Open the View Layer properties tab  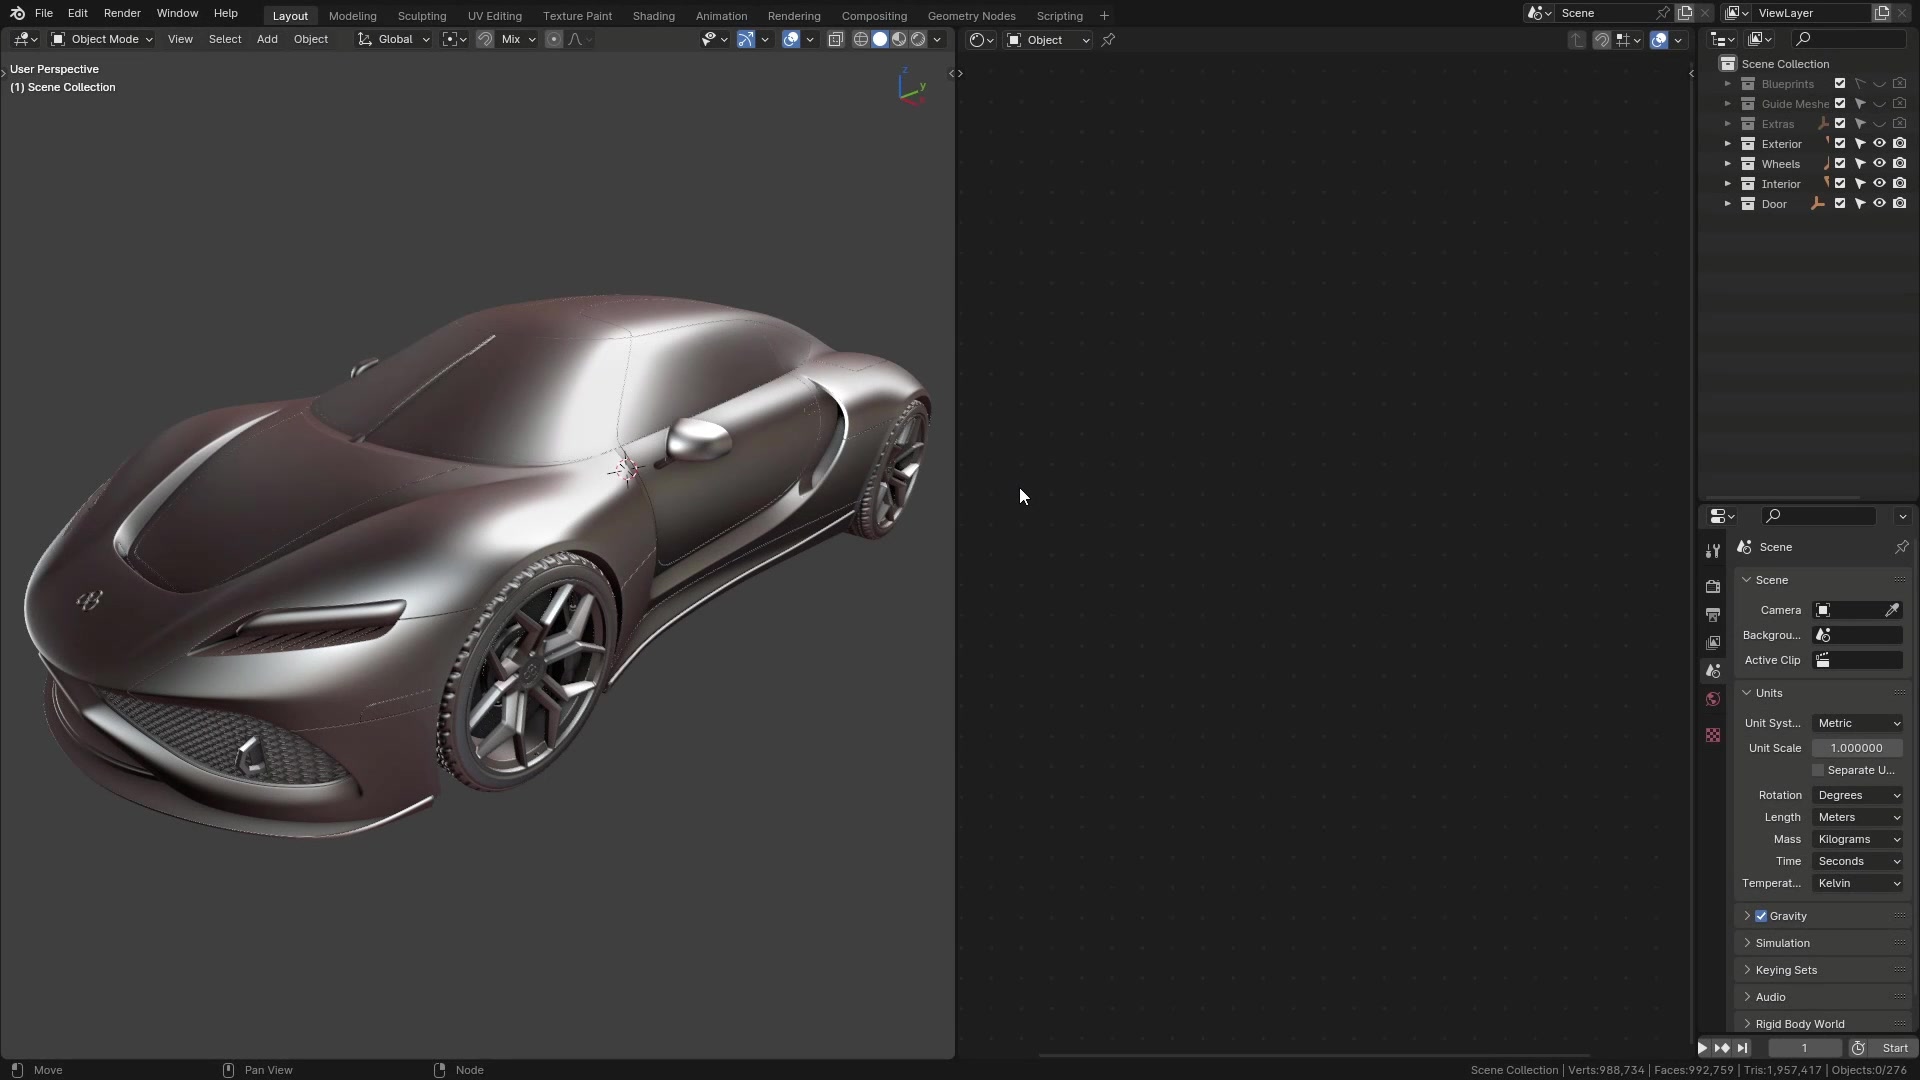(x=1713, y=643)
